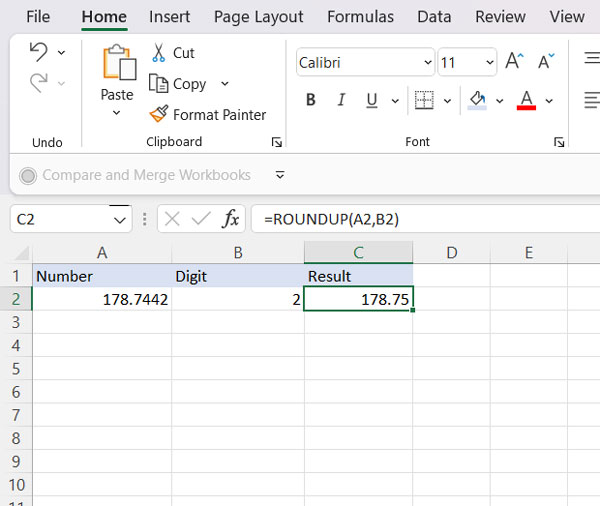Click the left align text icon
Screen dimensions: 600x506
592,100
